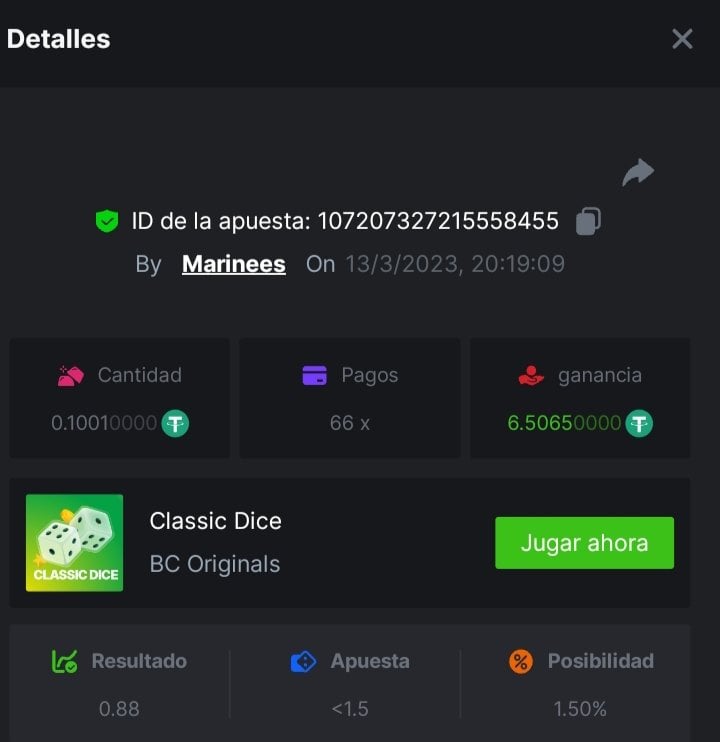Click the share arrow icon
The width and height of the screenshot is (720, 742).
click(x=637, y=172)
